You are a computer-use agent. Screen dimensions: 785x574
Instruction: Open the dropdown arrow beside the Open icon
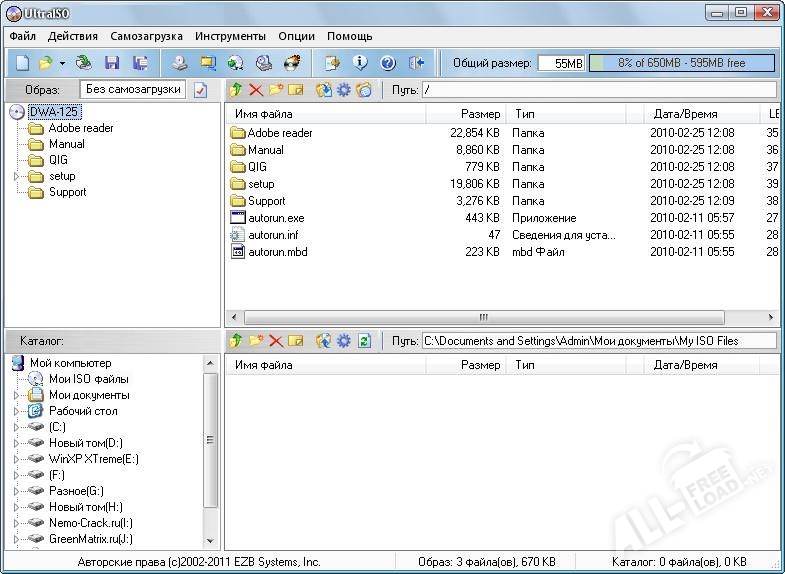coord(62,63)
